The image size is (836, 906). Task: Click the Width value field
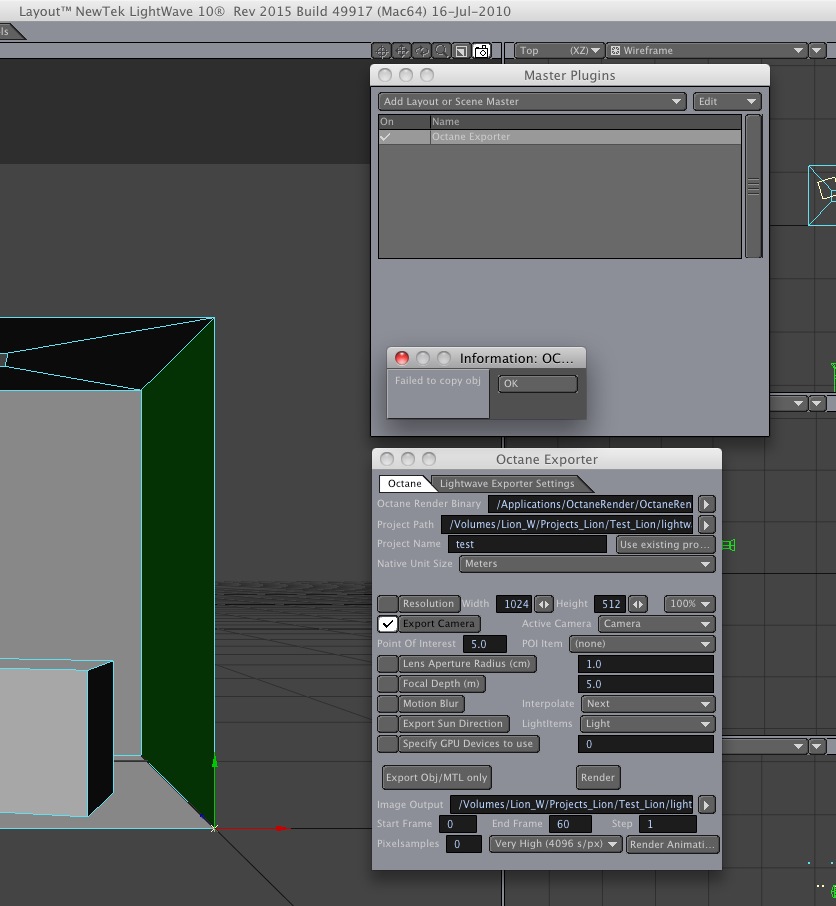click(514, 604)
